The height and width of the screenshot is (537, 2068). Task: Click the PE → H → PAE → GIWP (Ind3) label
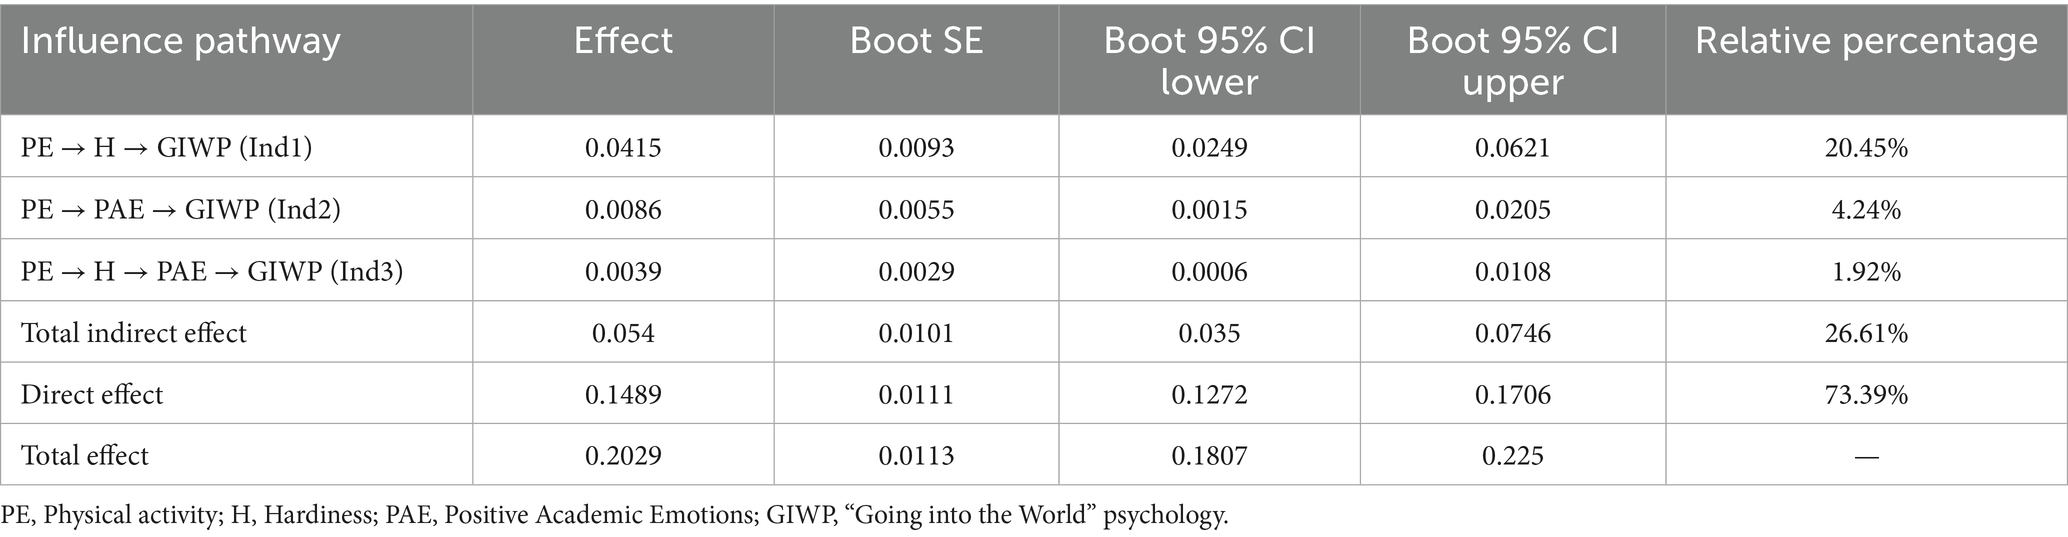[x=212, y=271]
